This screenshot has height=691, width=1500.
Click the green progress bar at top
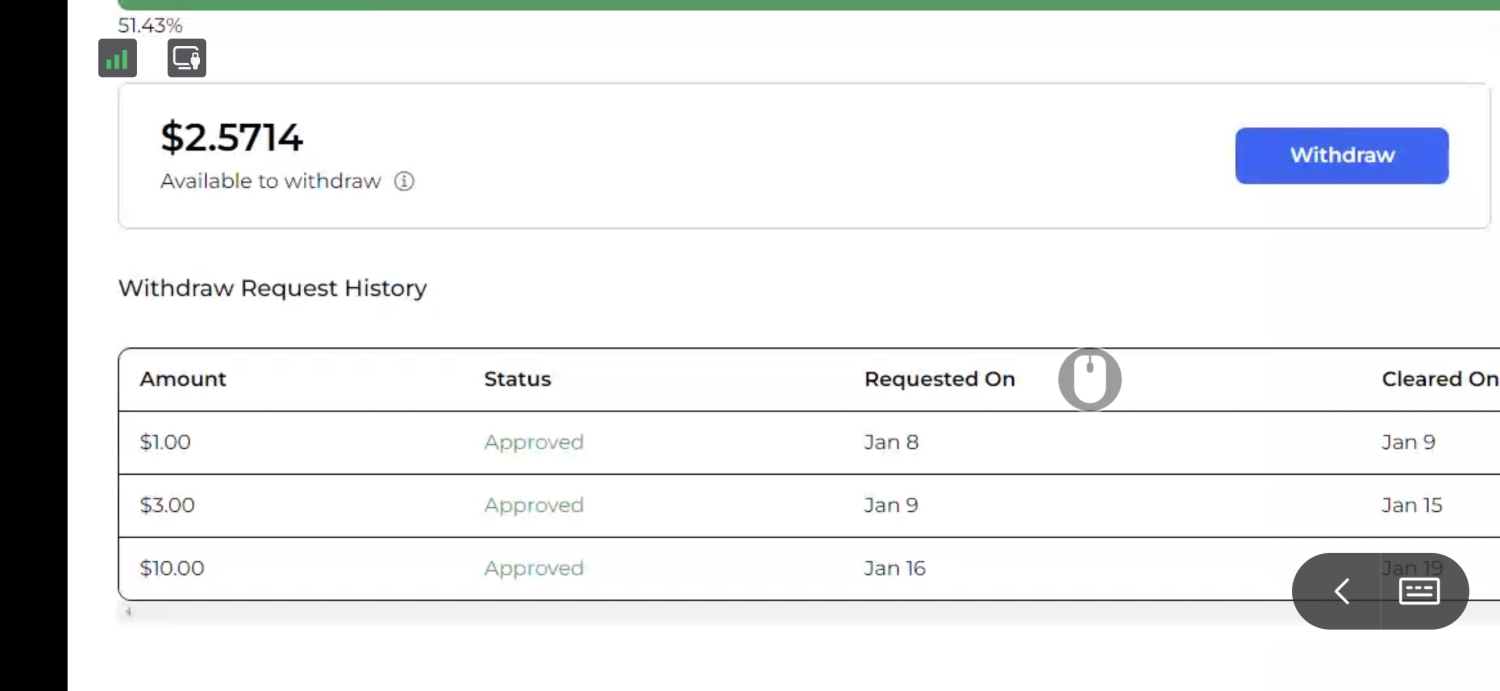coord(800,4)
